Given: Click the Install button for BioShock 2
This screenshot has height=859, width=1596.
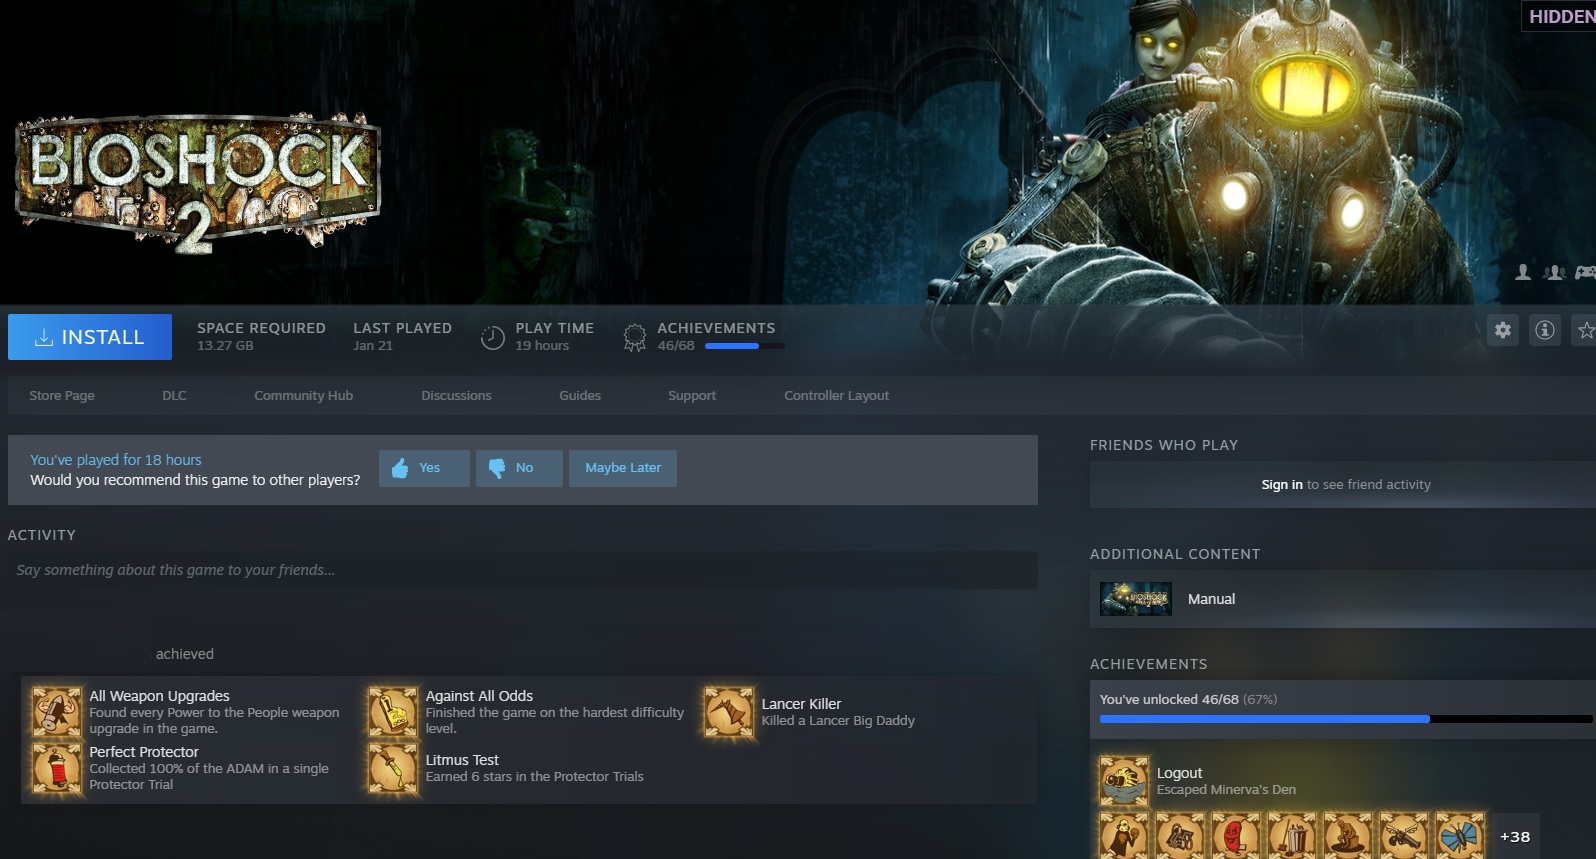Looking at the screenshot, I should pyautogui.click(x=90, y=337).
